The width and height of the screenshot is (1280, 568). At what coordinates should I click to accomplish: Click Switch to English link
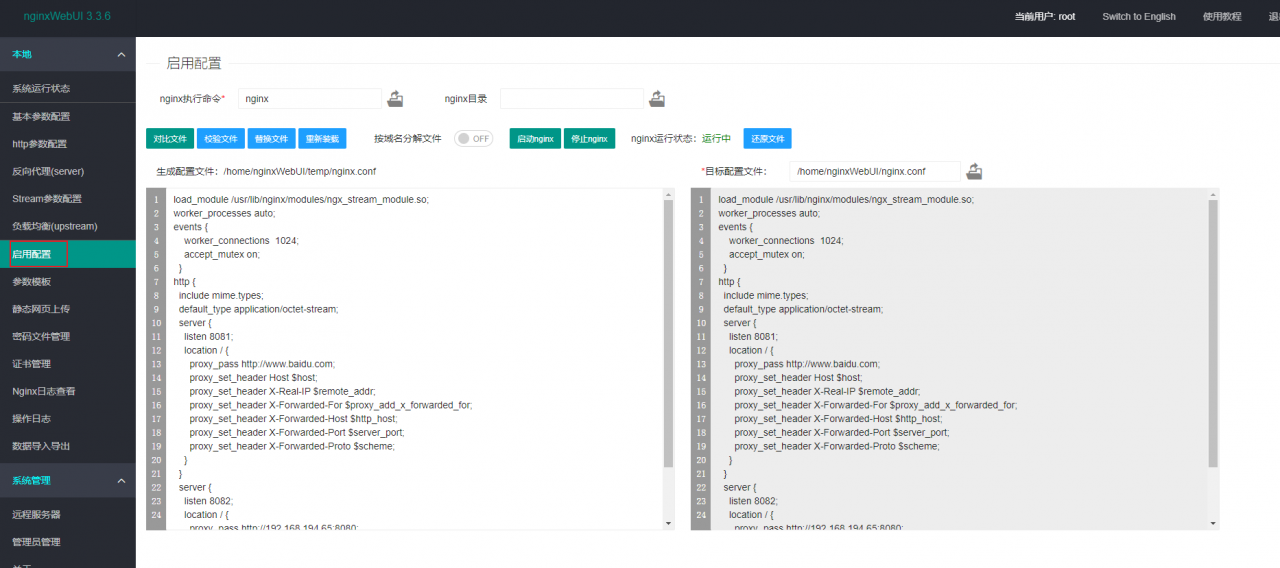tap(1139, 17)
